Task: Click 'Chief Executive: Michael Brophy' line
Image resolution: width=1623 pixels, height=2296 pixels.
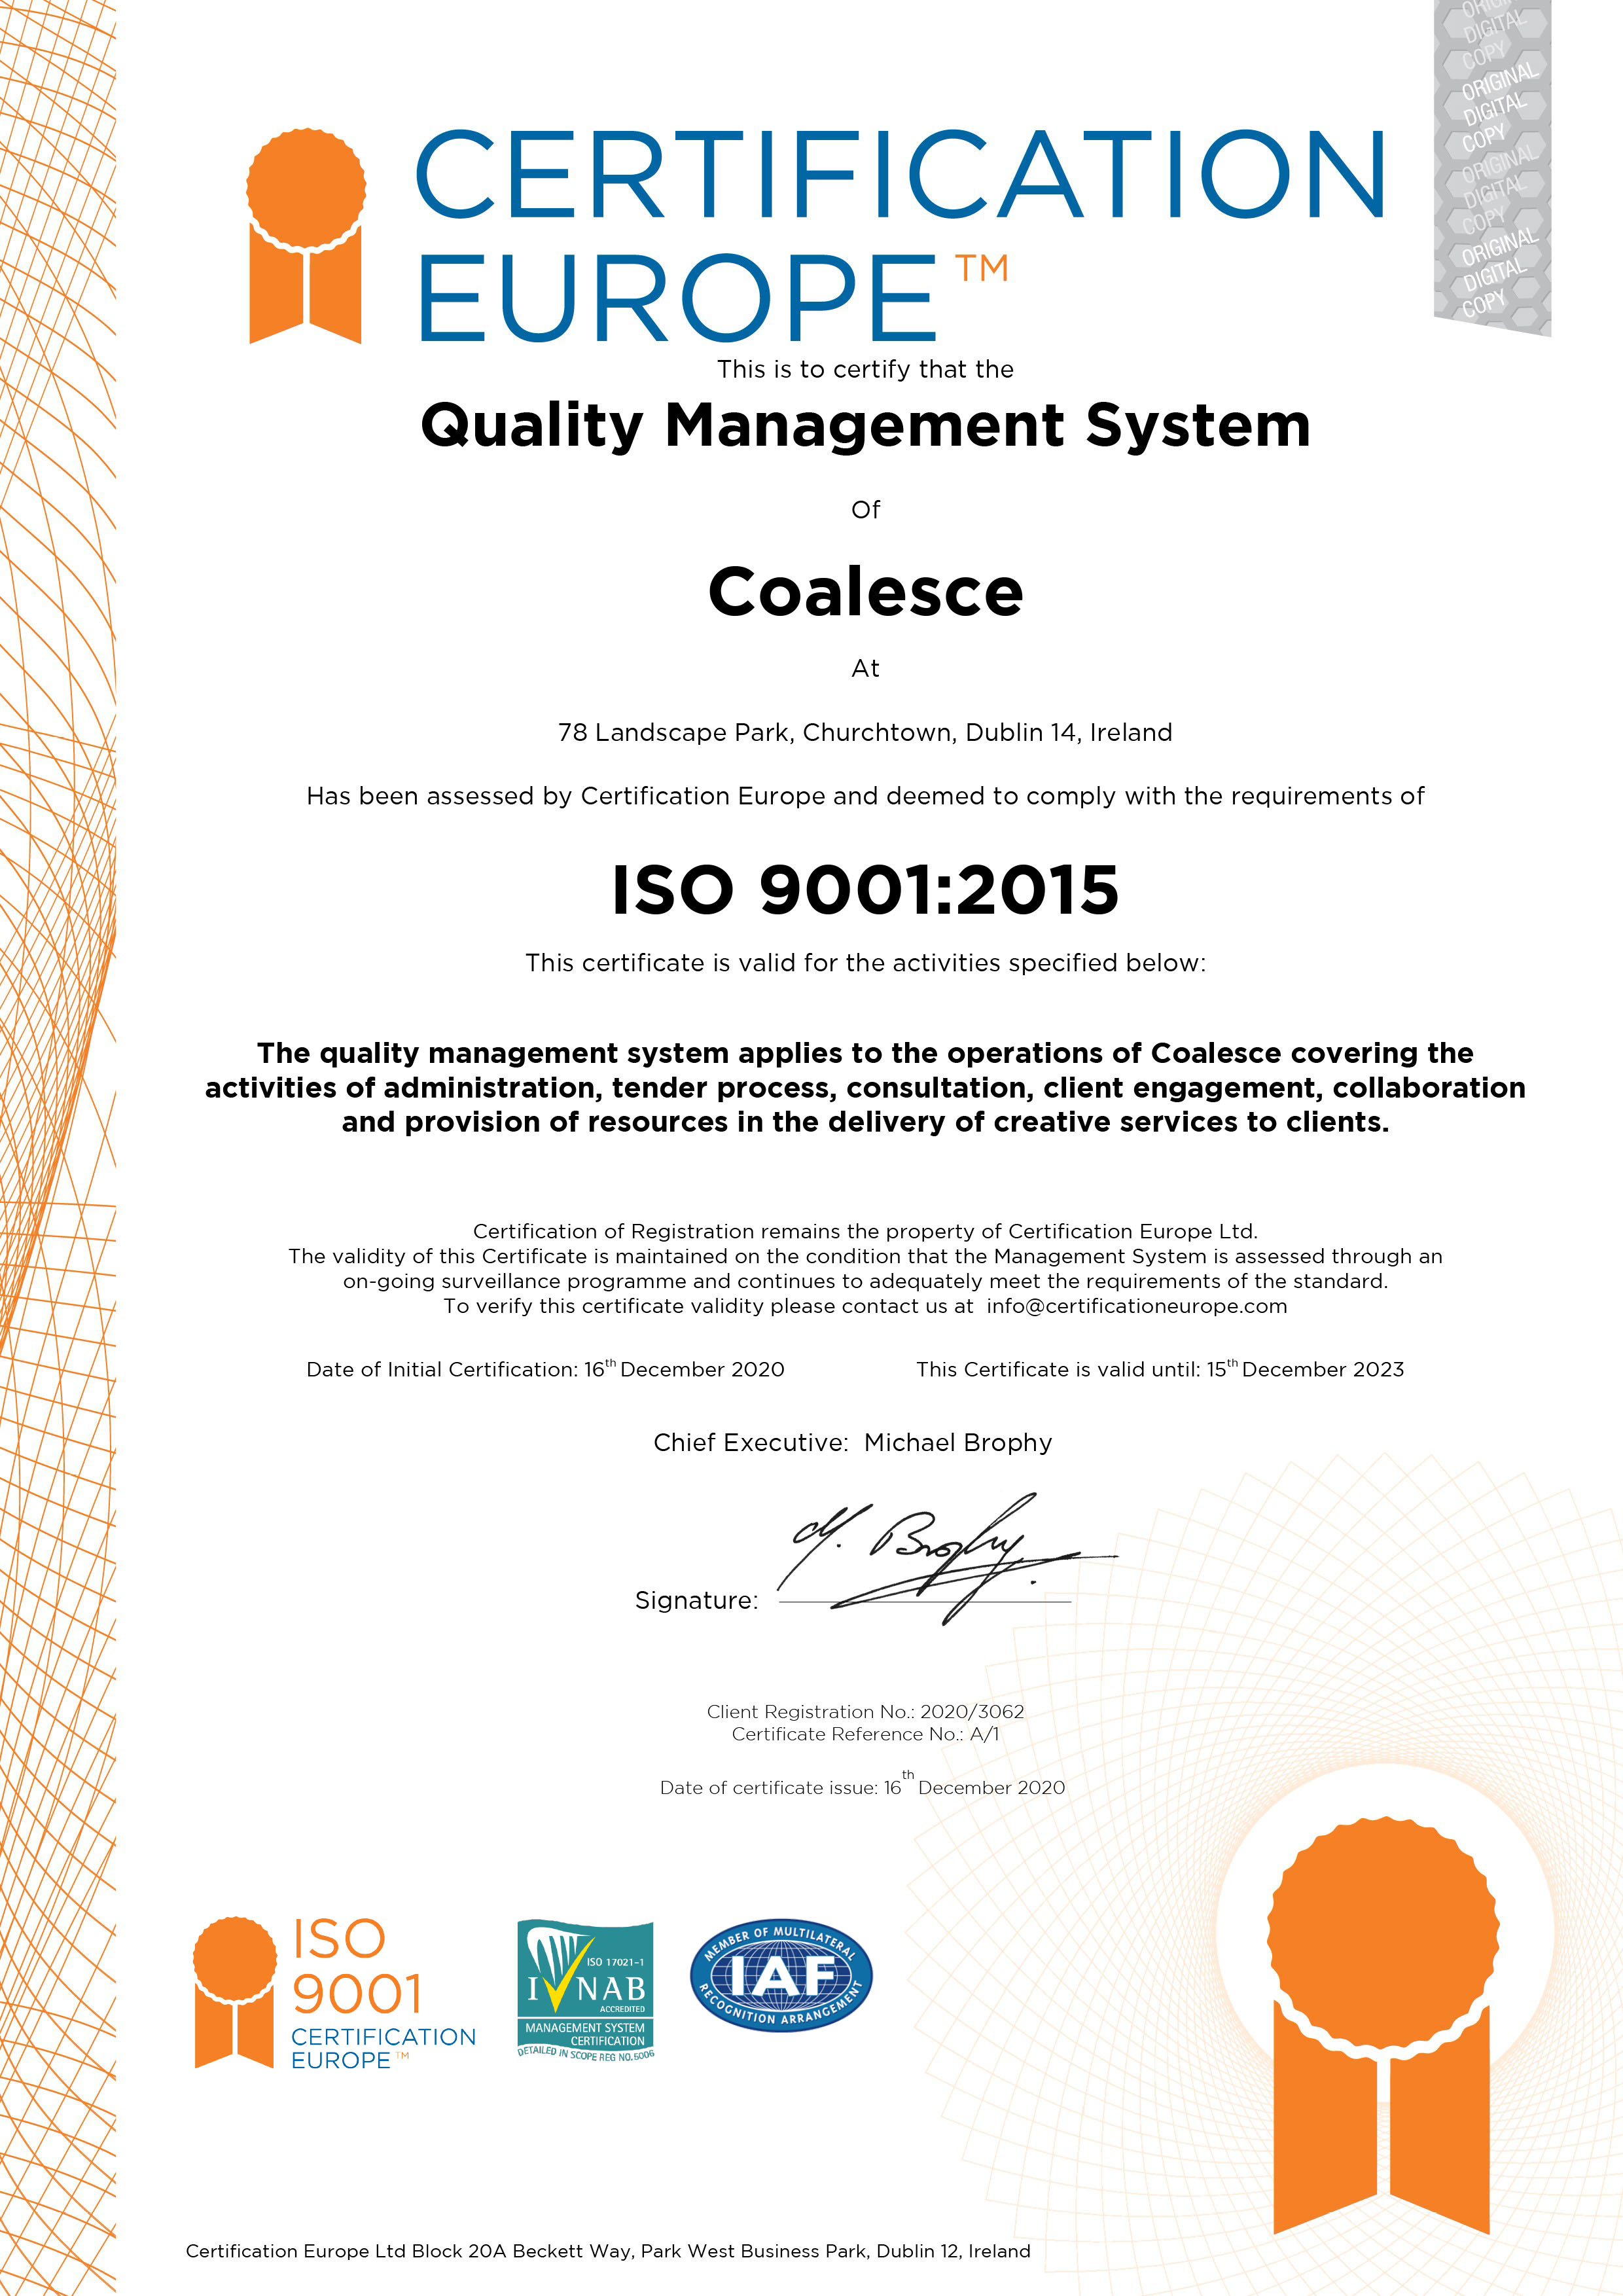Action: (x=852, y=1442)
